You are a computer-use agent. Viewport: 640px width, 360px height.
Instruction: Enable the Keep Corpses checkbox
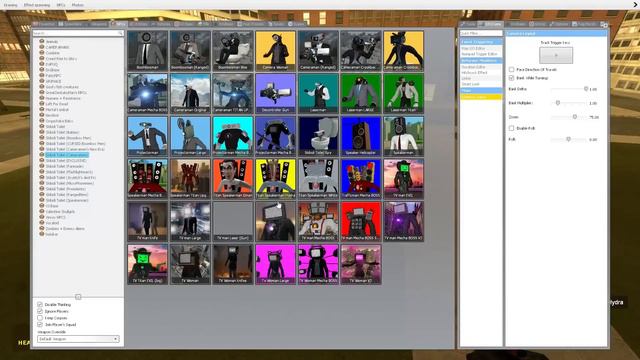(x=40, y=318)
